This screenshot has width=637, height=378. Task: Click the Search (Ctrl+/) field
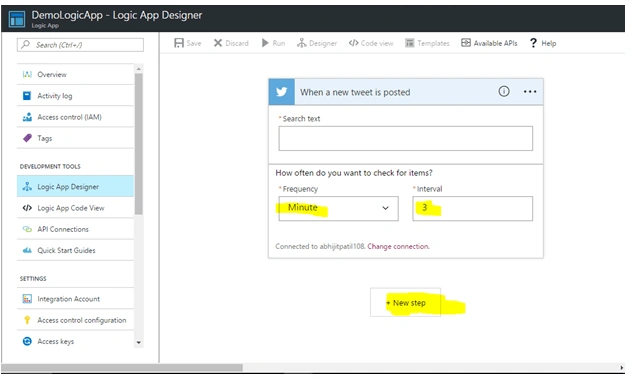[x=80, y=45]
